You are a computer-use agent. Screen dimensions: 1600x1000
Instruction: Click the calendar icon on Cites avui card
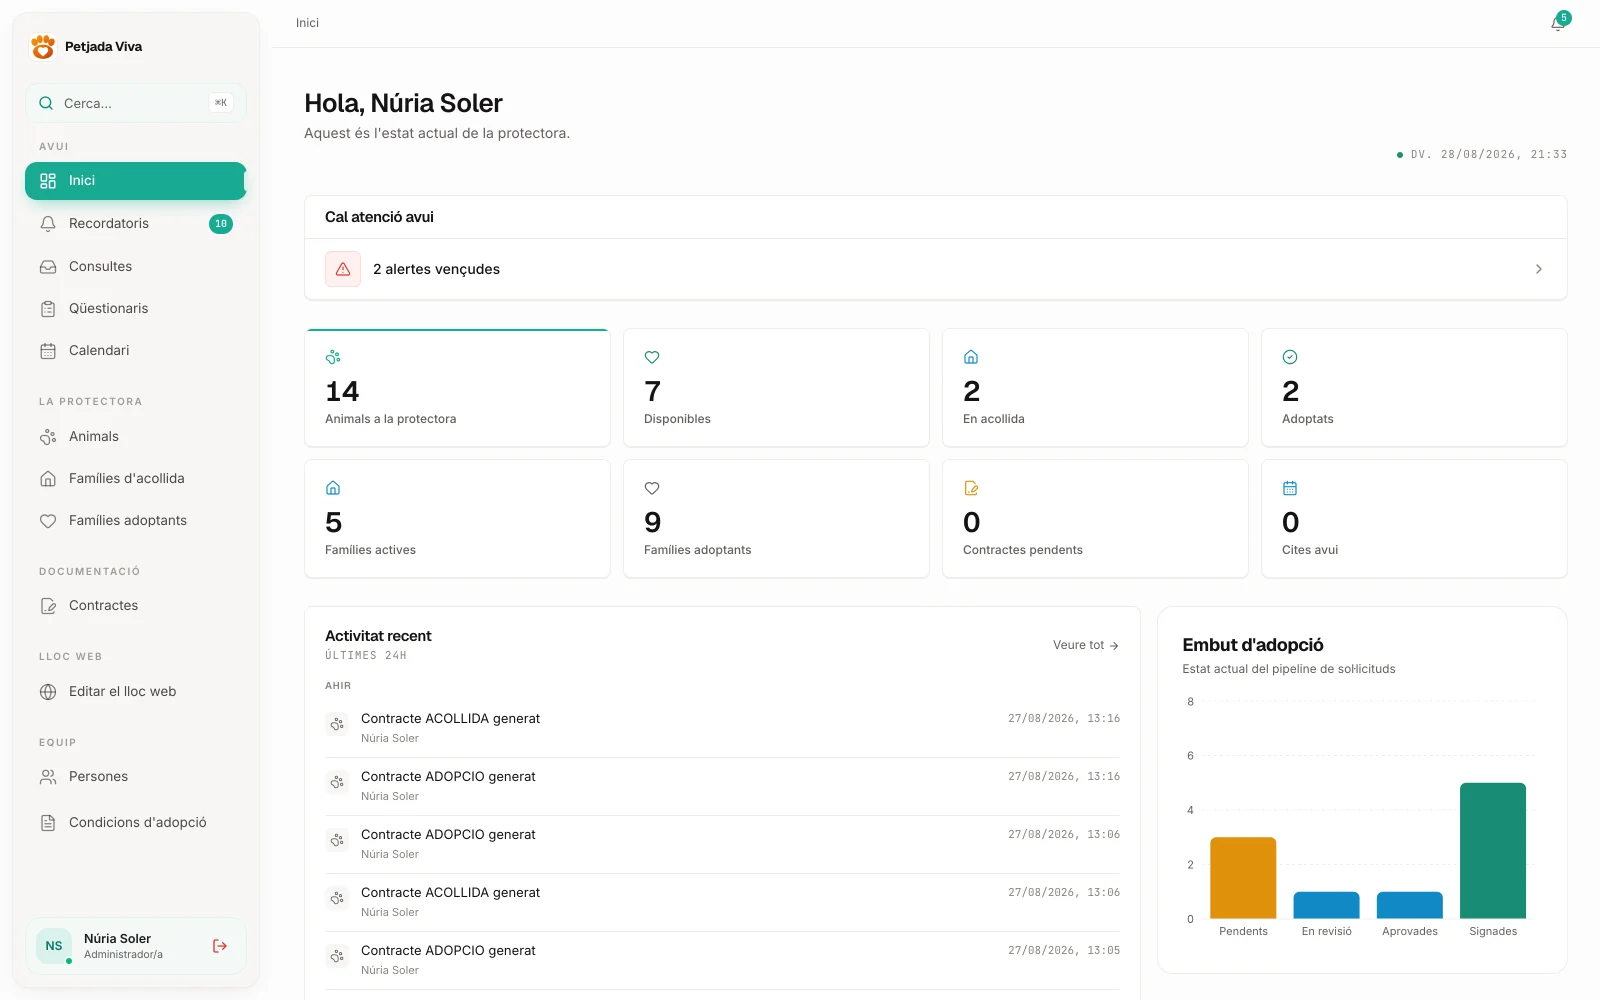(x=1290, y=488)
